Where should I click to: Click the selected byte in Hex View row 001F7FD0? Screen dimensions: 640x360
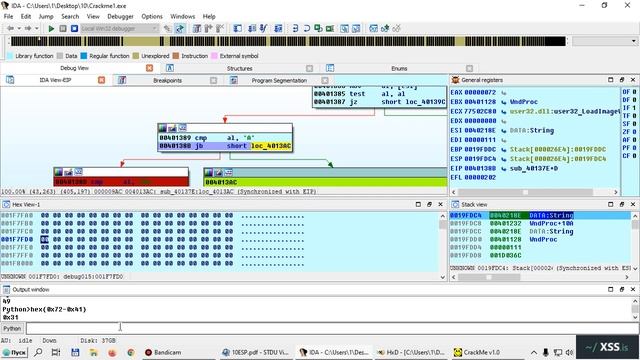(44, 239)
